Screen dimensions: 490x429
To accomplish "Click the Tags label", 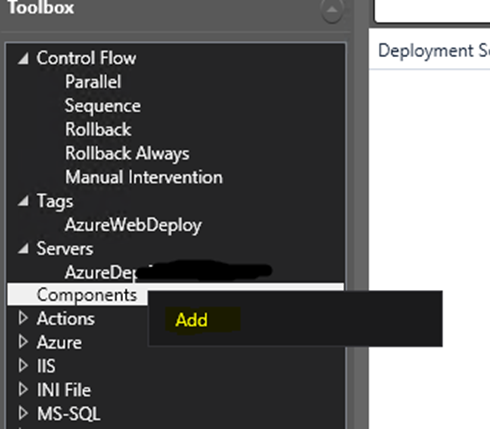I will pos(55,201).
